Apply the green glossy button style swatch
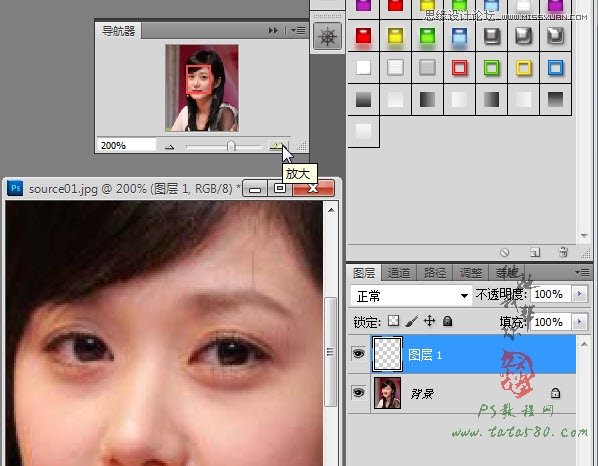Screen dimensions: 598x466 [x=428, y=36]
